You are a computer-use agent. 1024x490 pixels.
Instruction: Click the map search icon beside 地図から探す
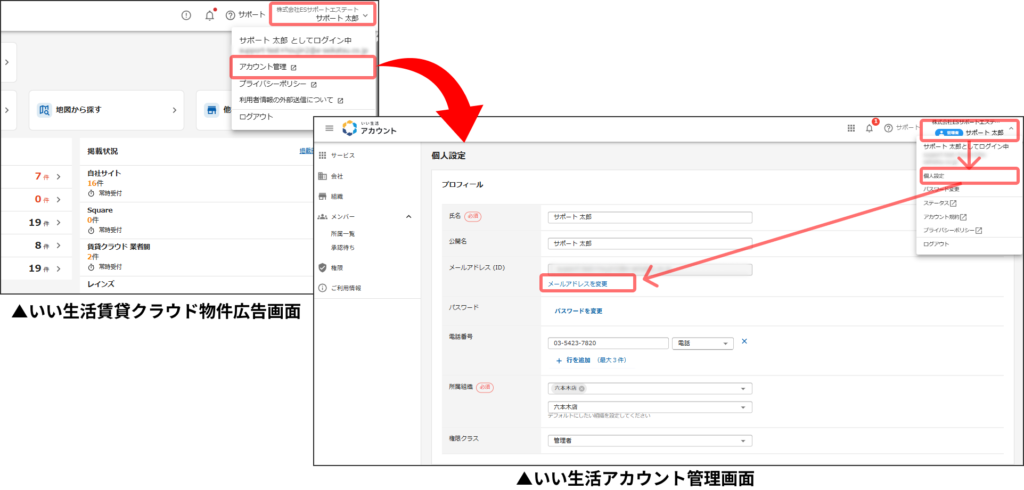(x=44, y=110)
